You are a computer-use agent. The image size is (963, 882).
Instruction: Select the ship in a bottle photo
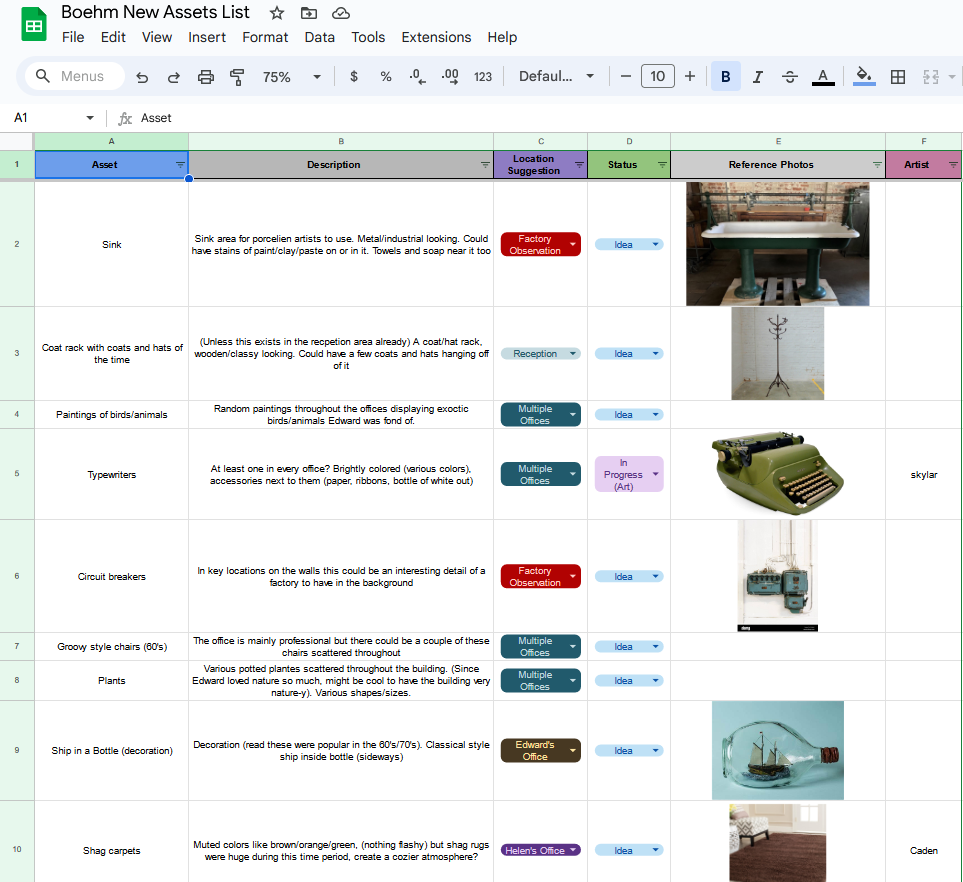pyautogui.click(x=778, y=751)
